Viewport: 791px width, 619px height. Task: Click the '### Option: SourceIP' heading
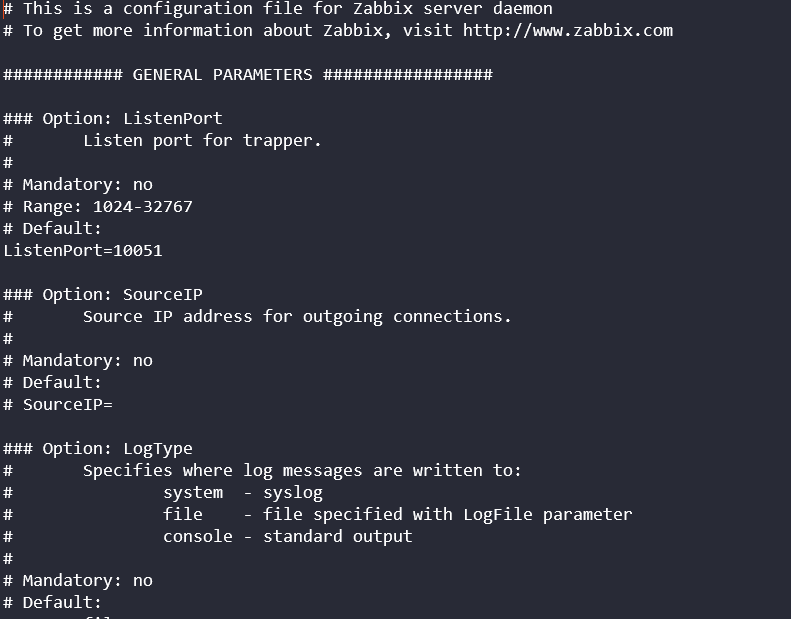pyautogui.click(x=103, y=294)
